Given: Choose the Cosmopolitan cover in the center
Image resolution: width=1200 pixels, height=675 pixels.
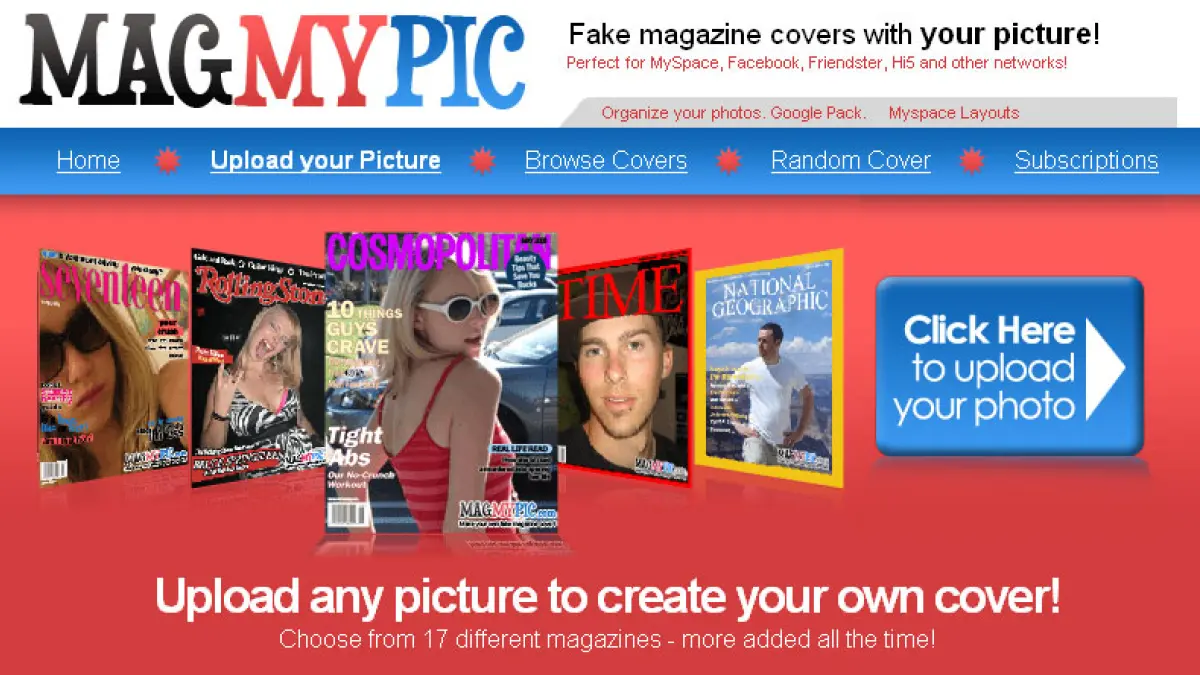Looking at the screenshot, I should pos(441,382).
